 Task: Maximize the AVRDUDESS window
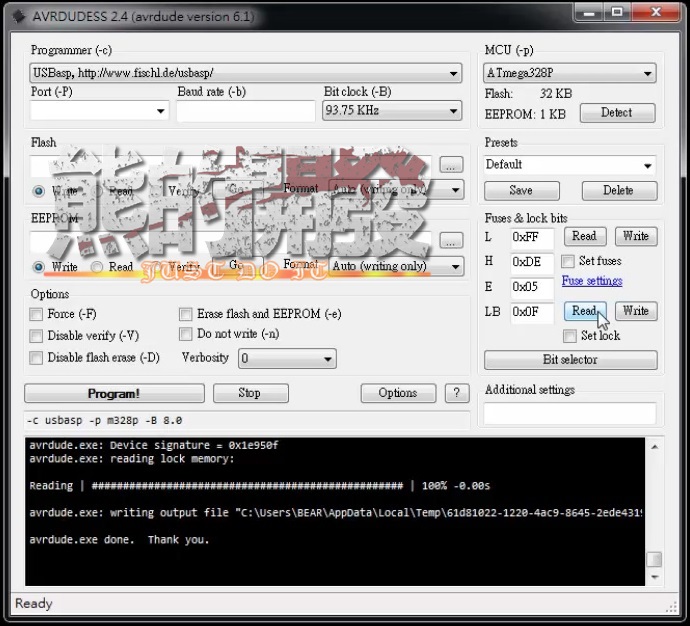point(617,13)
